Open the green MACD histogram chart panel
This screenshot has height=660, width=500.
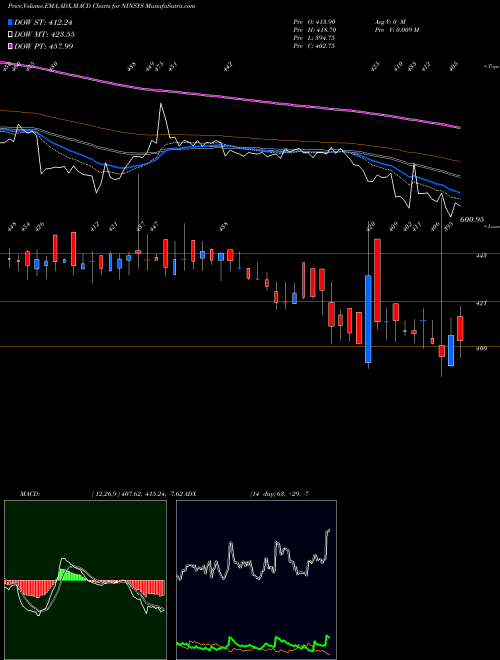pyautogui.click(x=85, y=580)
